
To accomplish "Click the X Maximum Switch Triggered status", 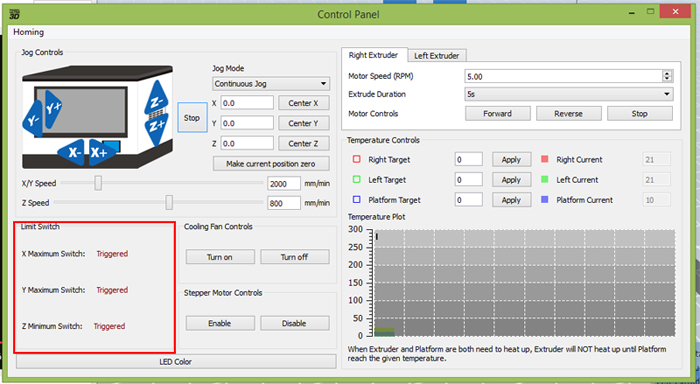I will pyautogui.click(x=112, y=254).
